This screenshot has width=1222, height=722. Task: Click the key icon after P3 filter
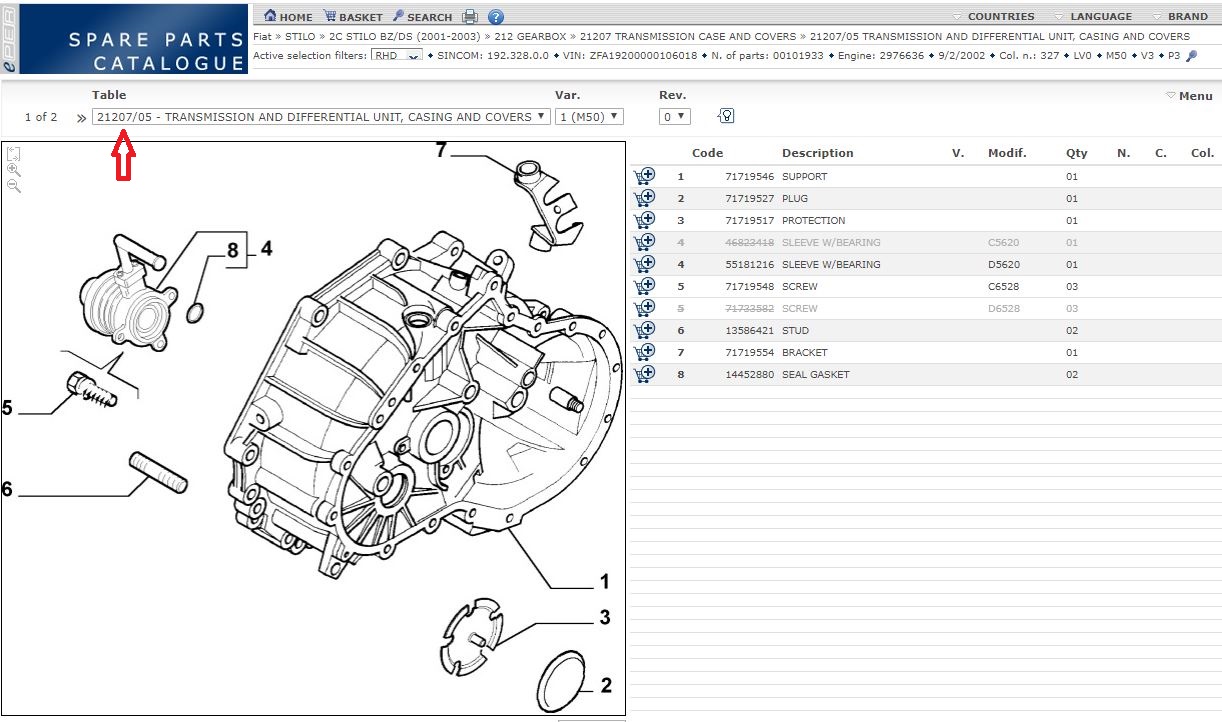click(1191, 55)
